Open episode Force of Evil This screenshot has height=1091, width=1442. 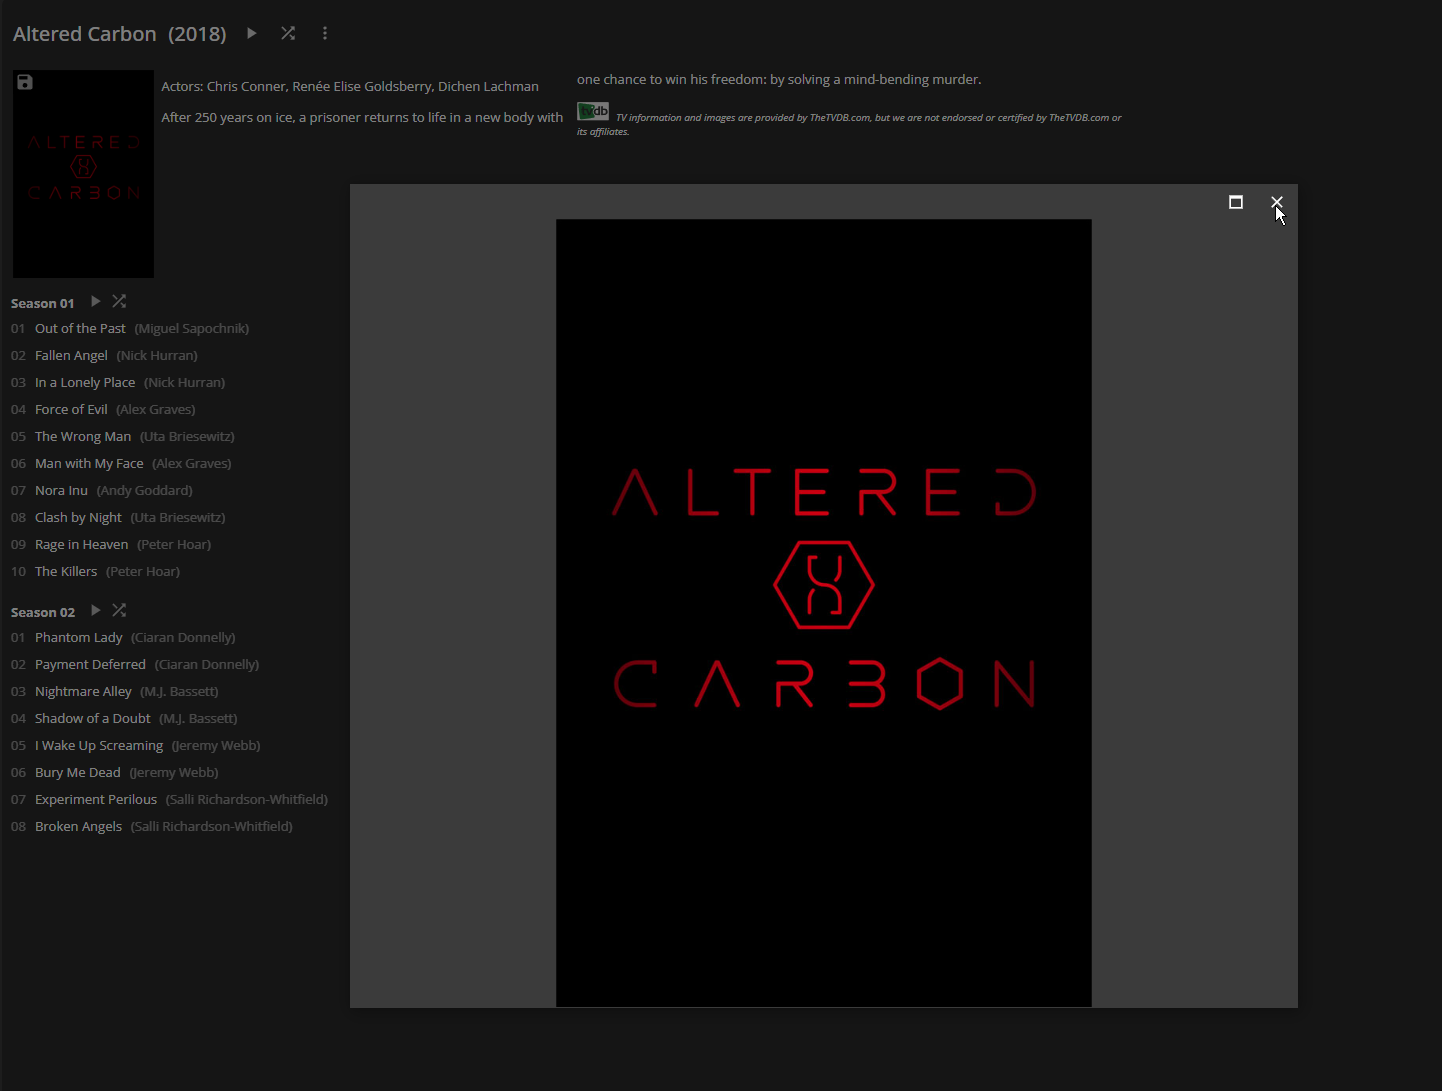[71, 409]
